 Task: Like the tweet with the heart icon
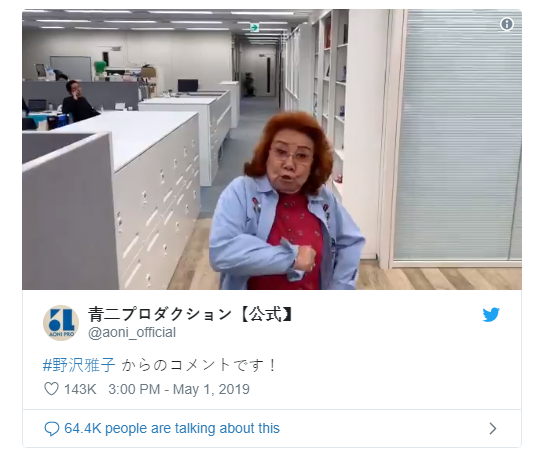click(x=51, y=389)
